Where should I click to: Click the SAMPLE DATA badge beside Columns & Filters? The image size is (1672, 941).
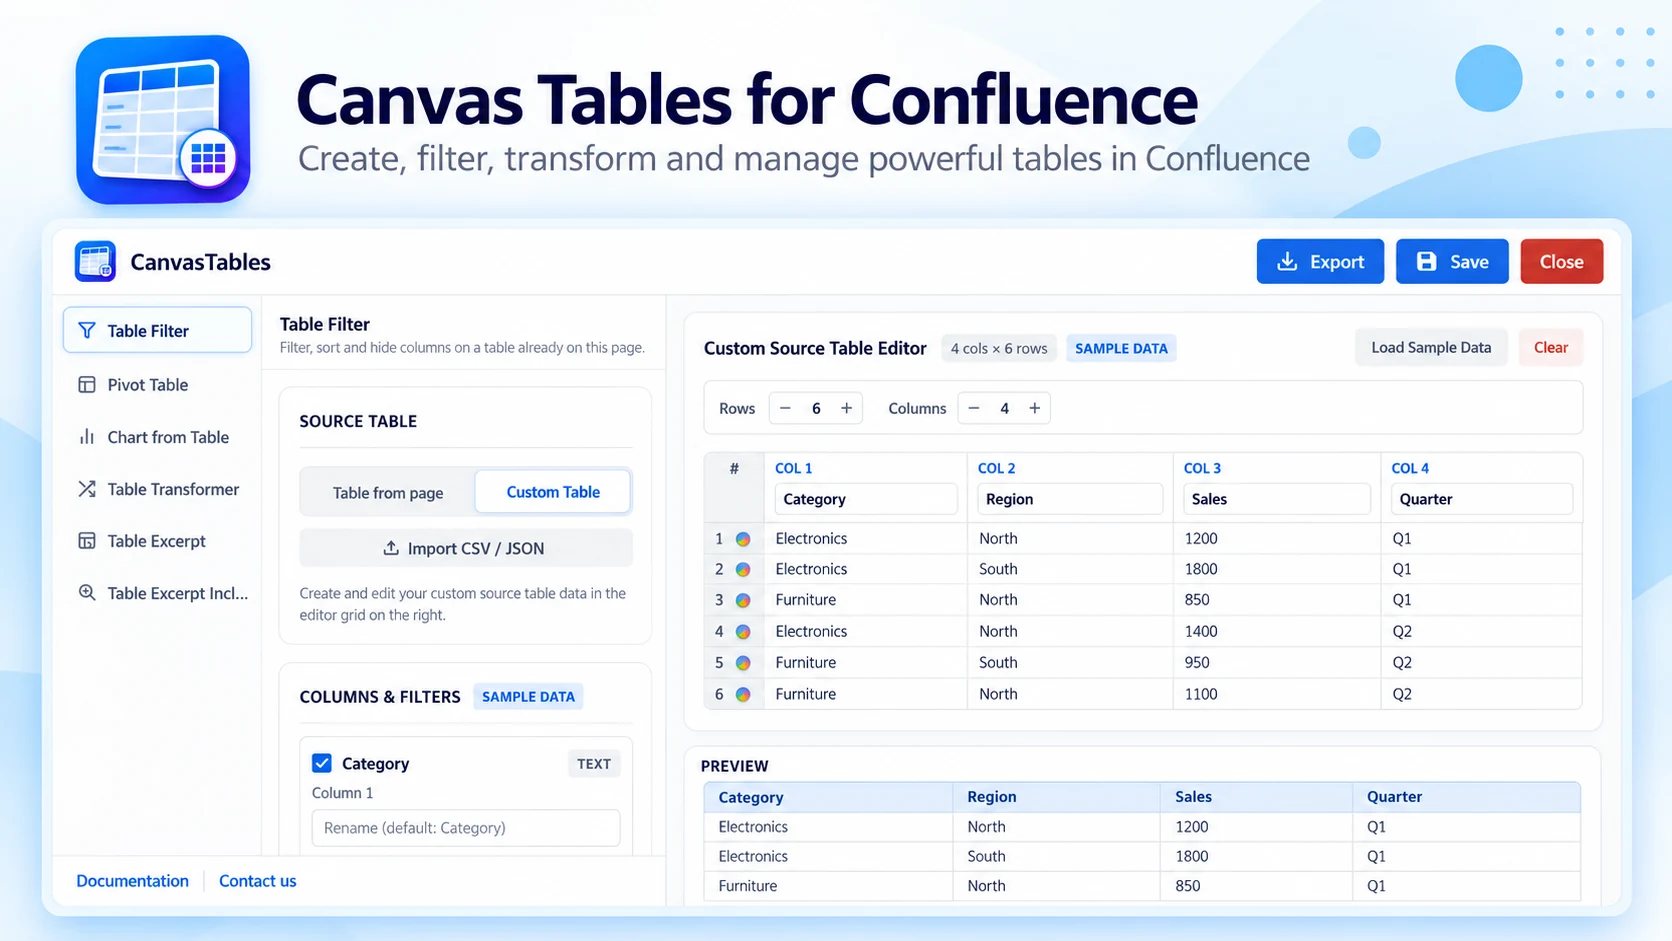[x=528, y=697]
